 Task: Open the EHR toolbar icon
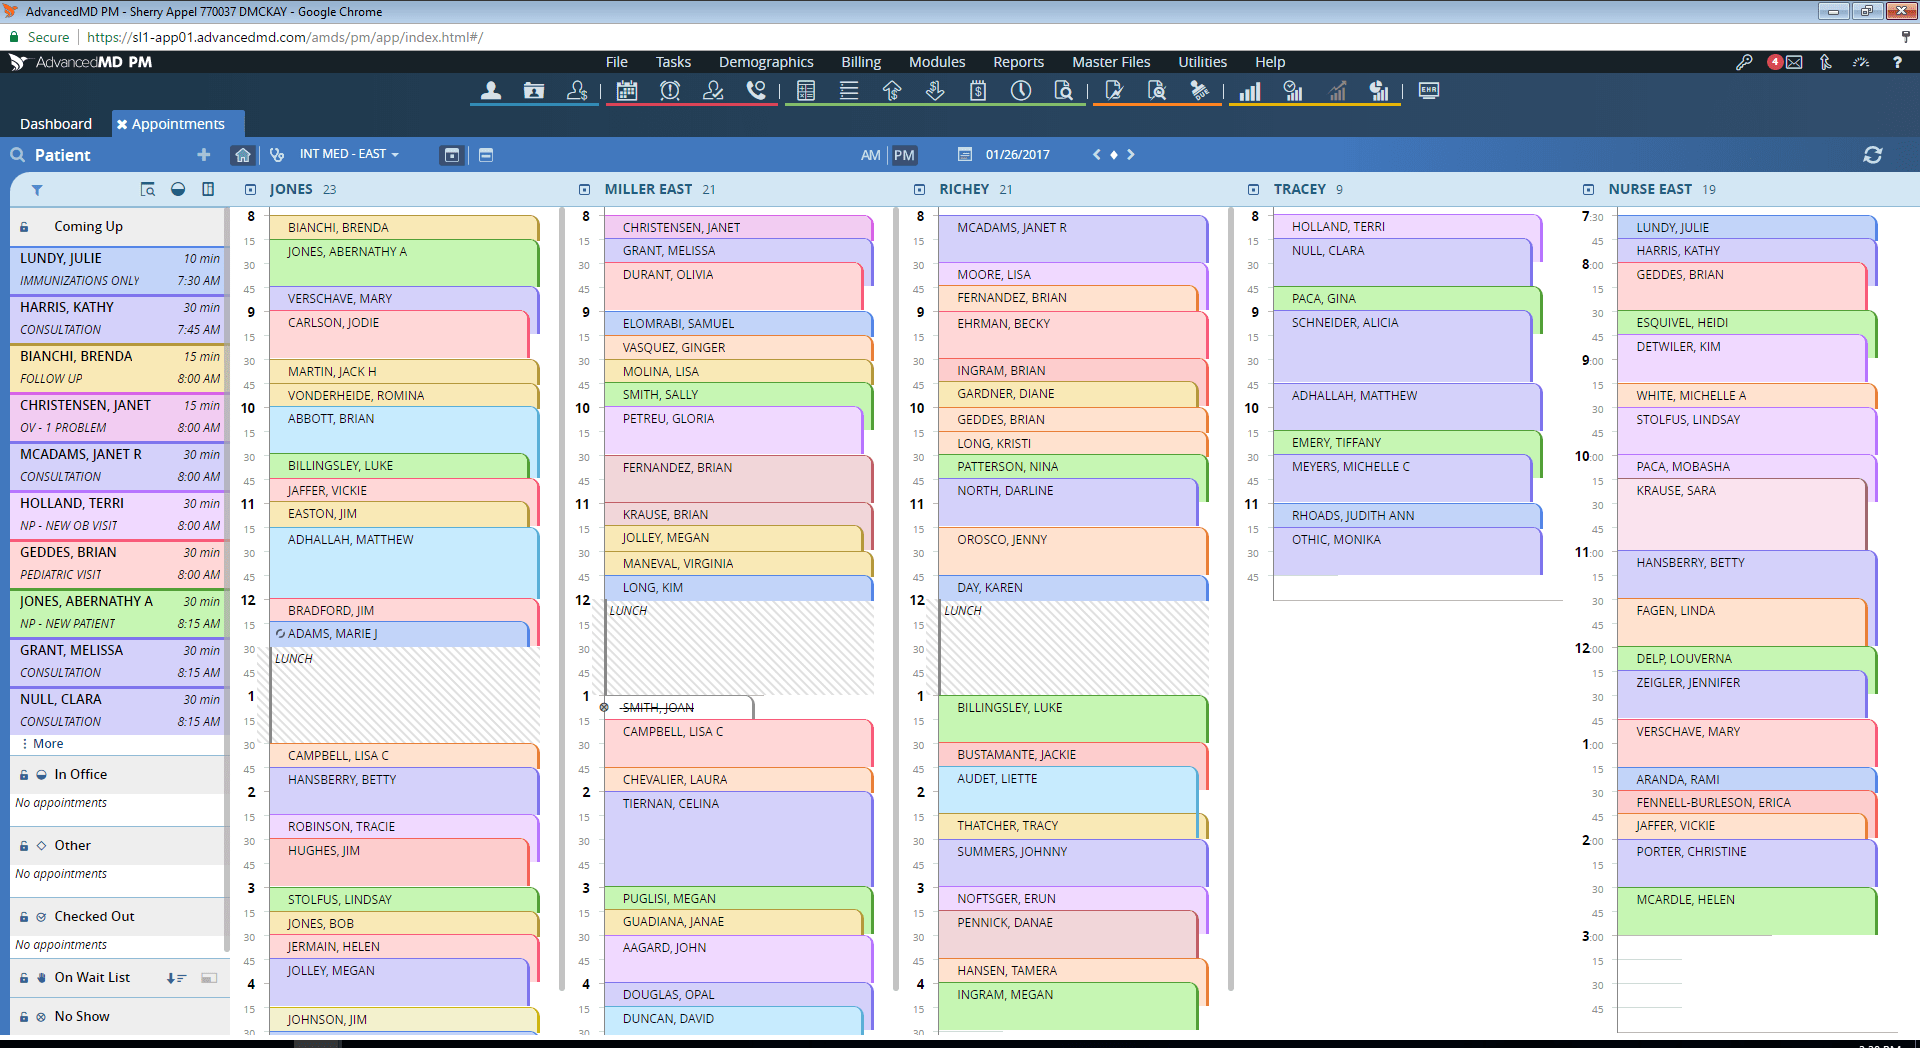[x=1428, y=91]
